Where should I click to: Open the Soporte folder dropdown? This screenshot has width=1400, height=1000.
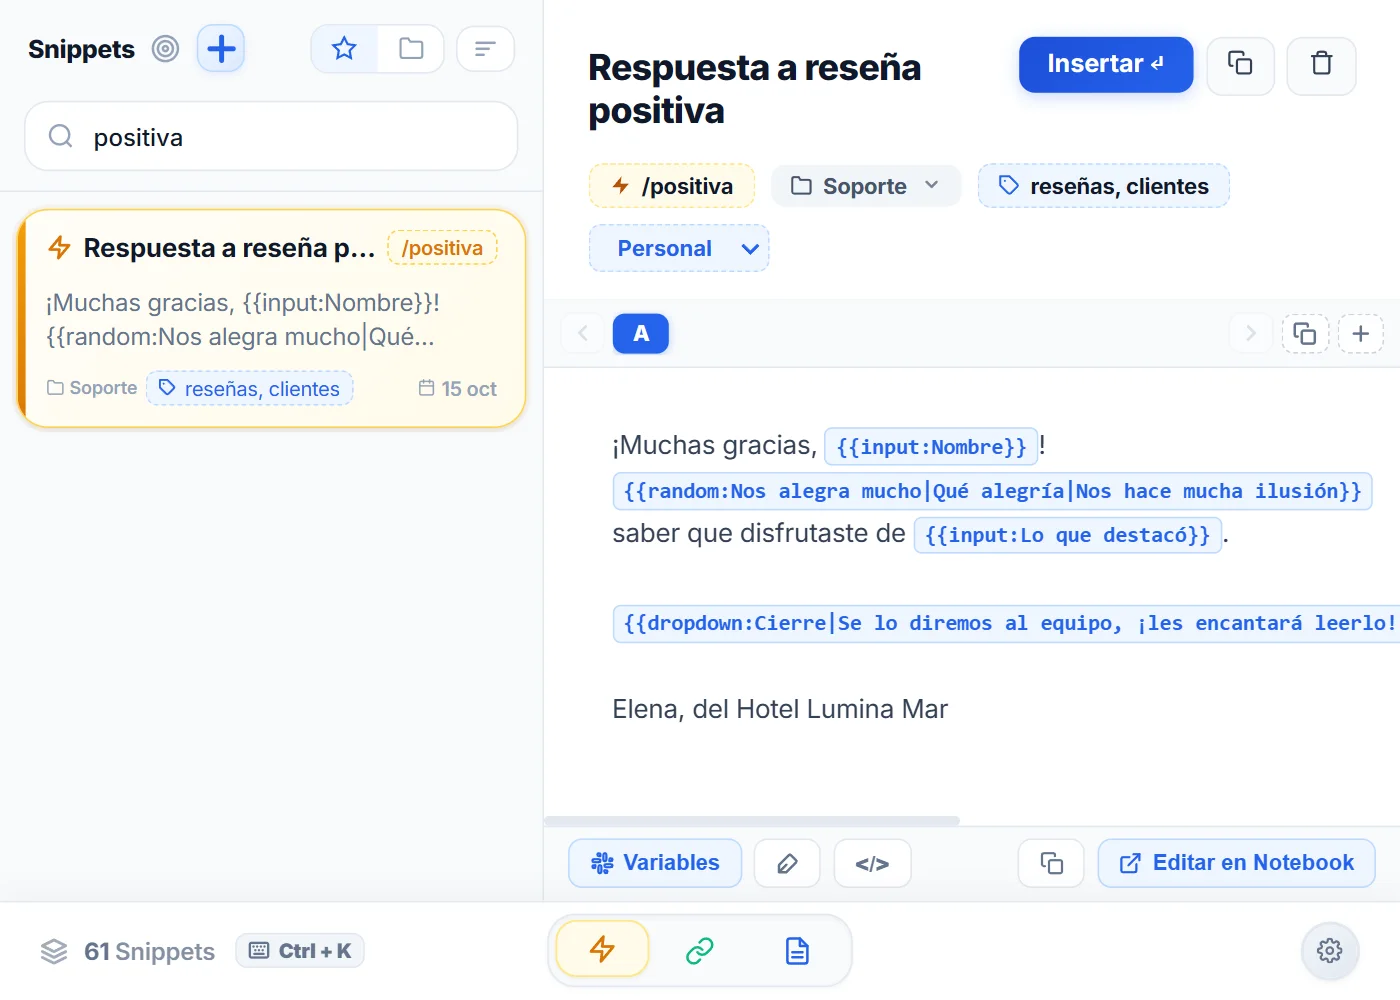click(866, 186)
